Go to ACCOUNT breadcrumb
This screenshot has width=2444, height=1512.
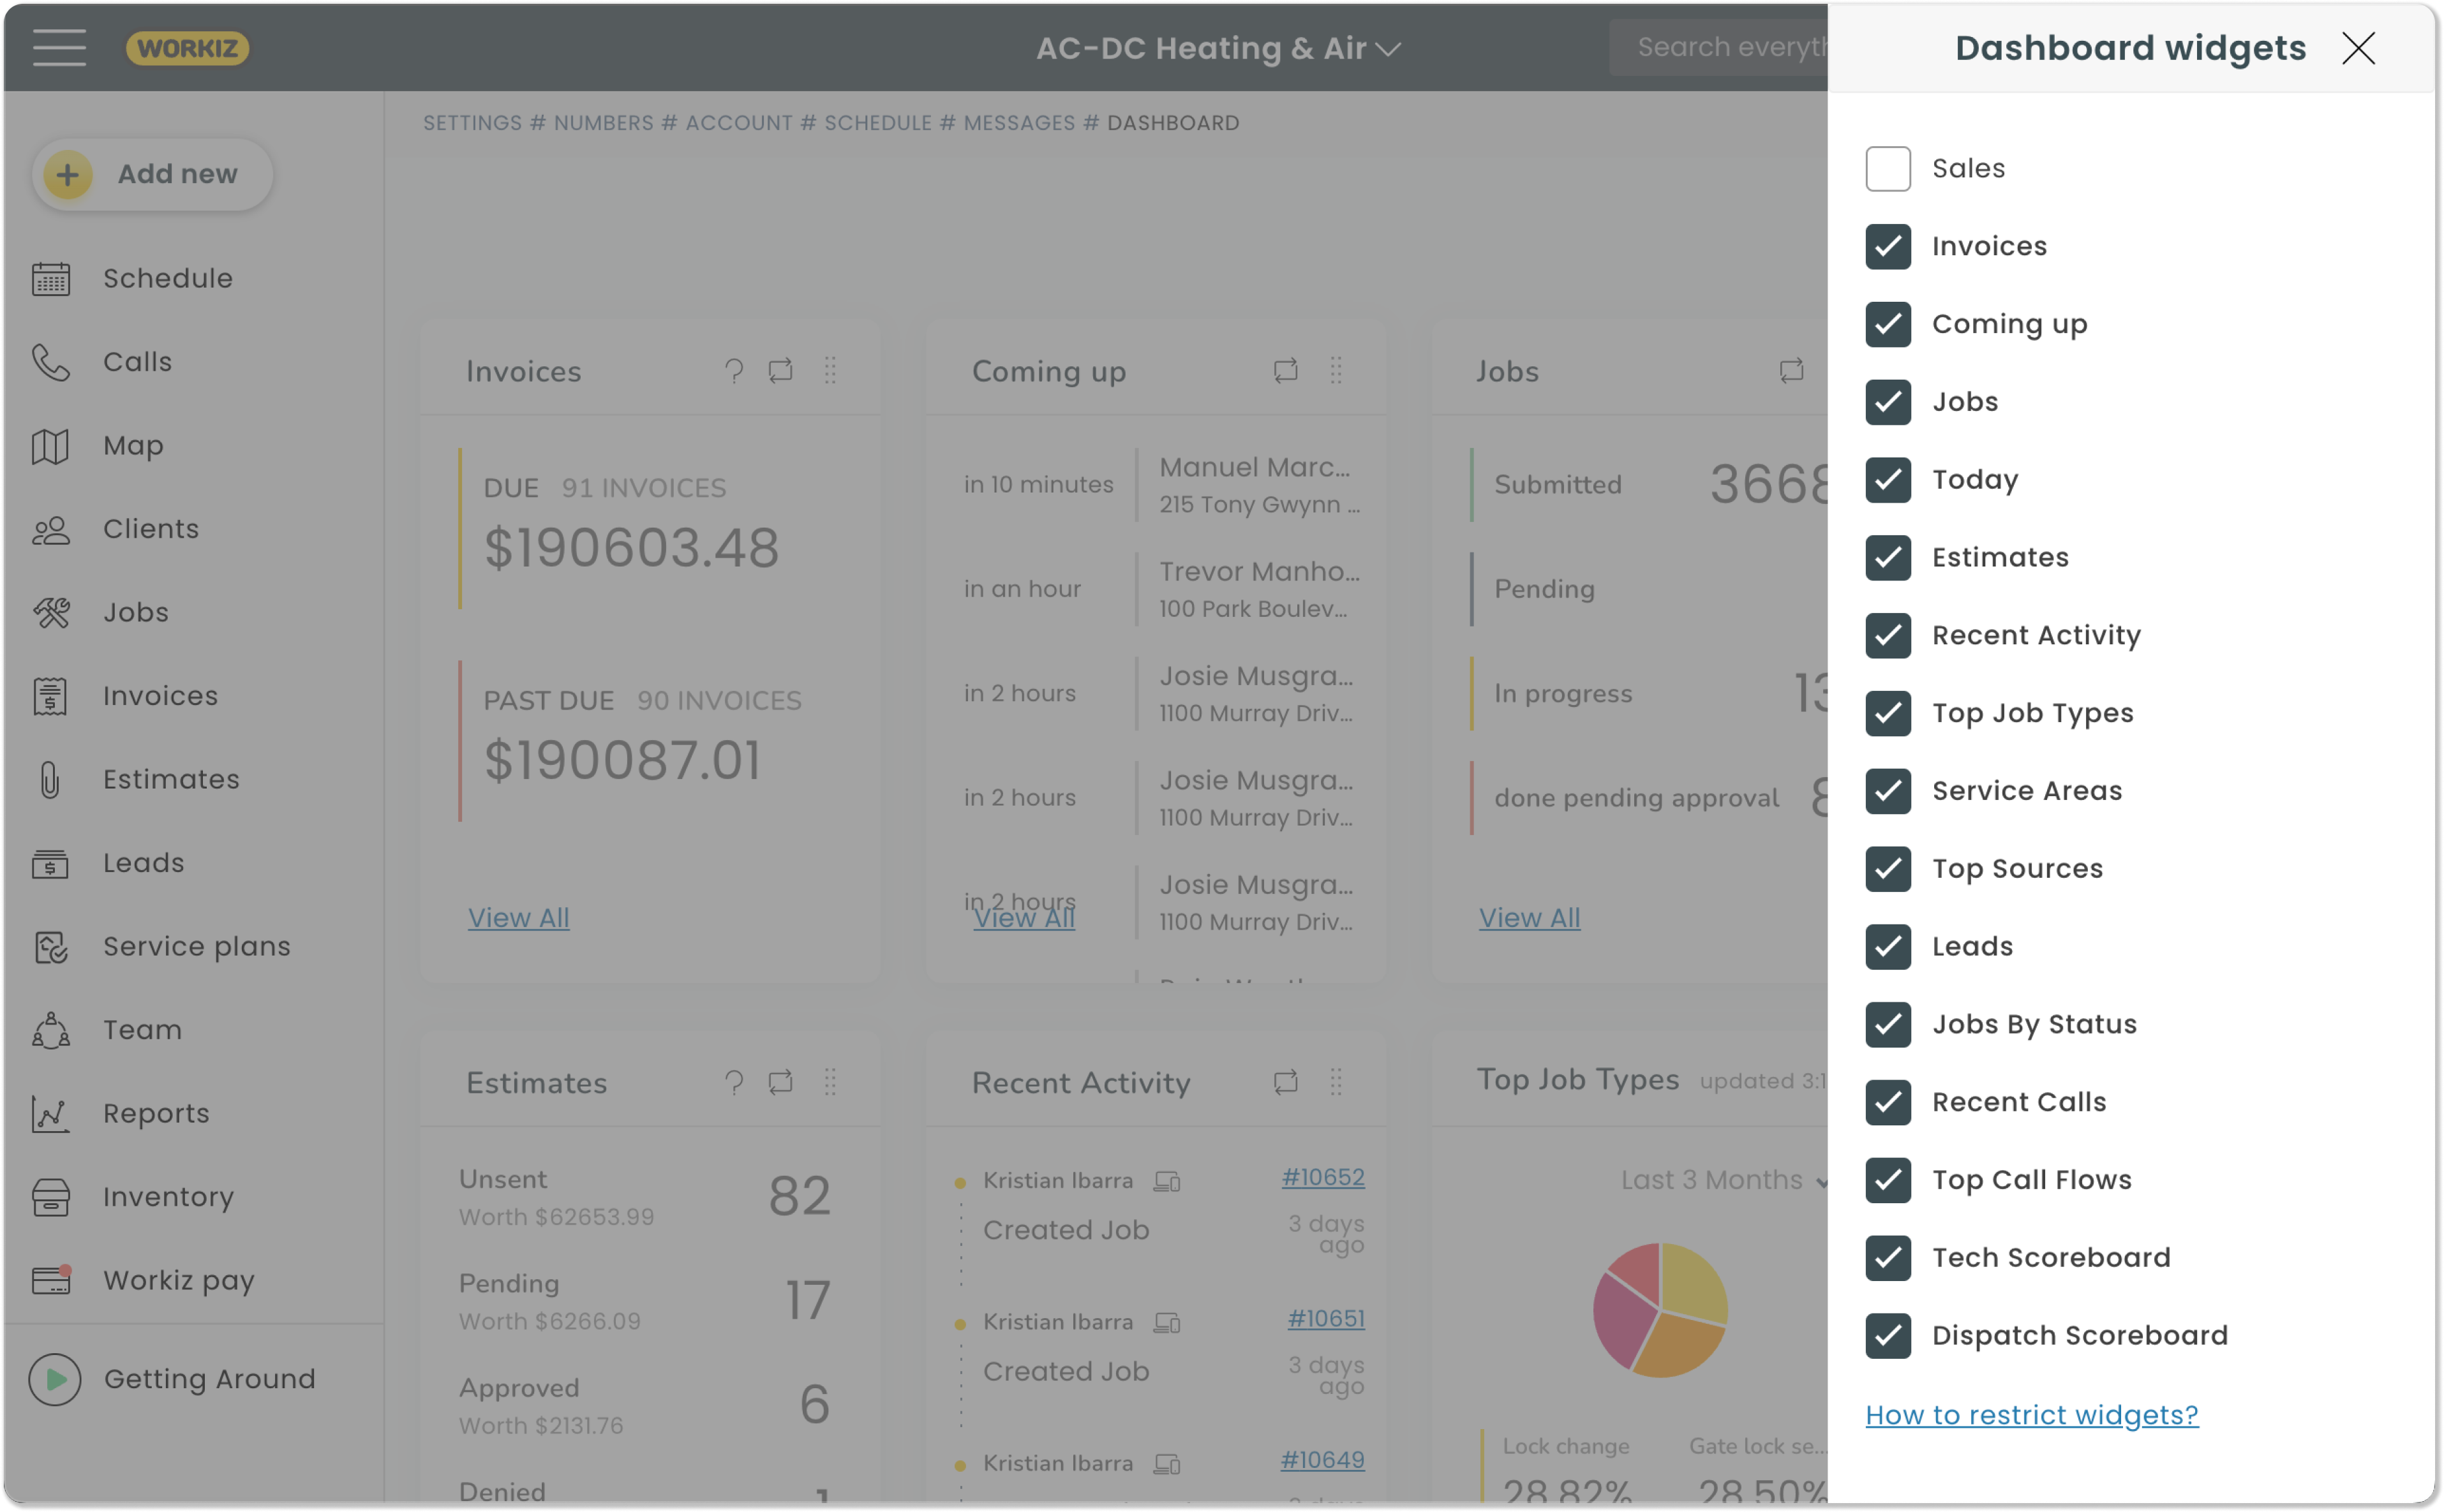click(x=738, y=123)
